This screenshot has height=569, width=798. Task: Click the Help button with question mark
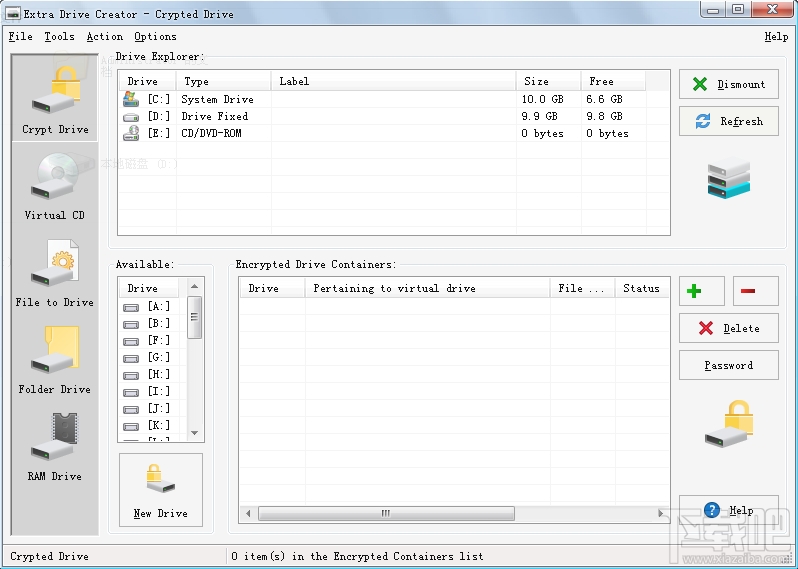pos(729,510)
